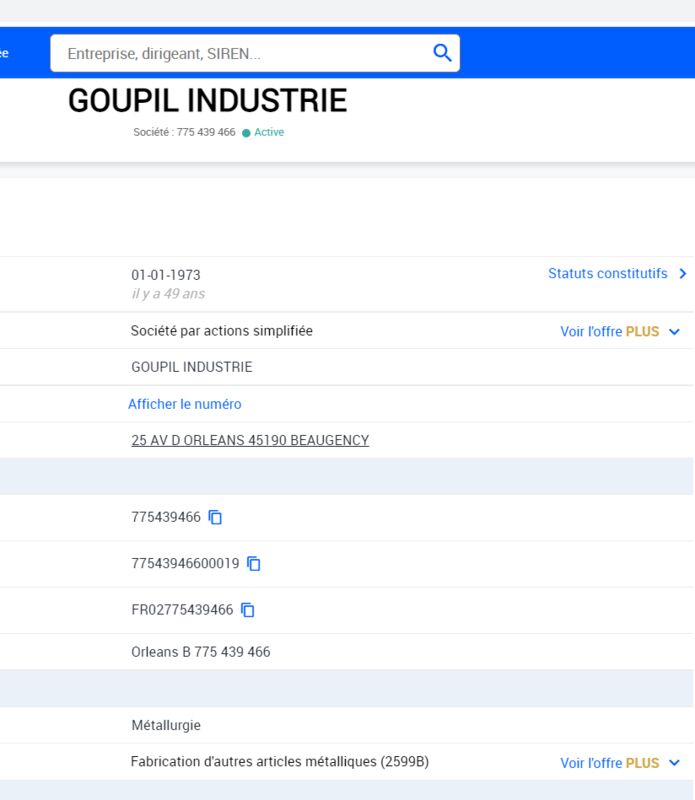This screenshot has height=800, width=695.
Task: Click Afficher le numéro link
Action: coord(185,404)
